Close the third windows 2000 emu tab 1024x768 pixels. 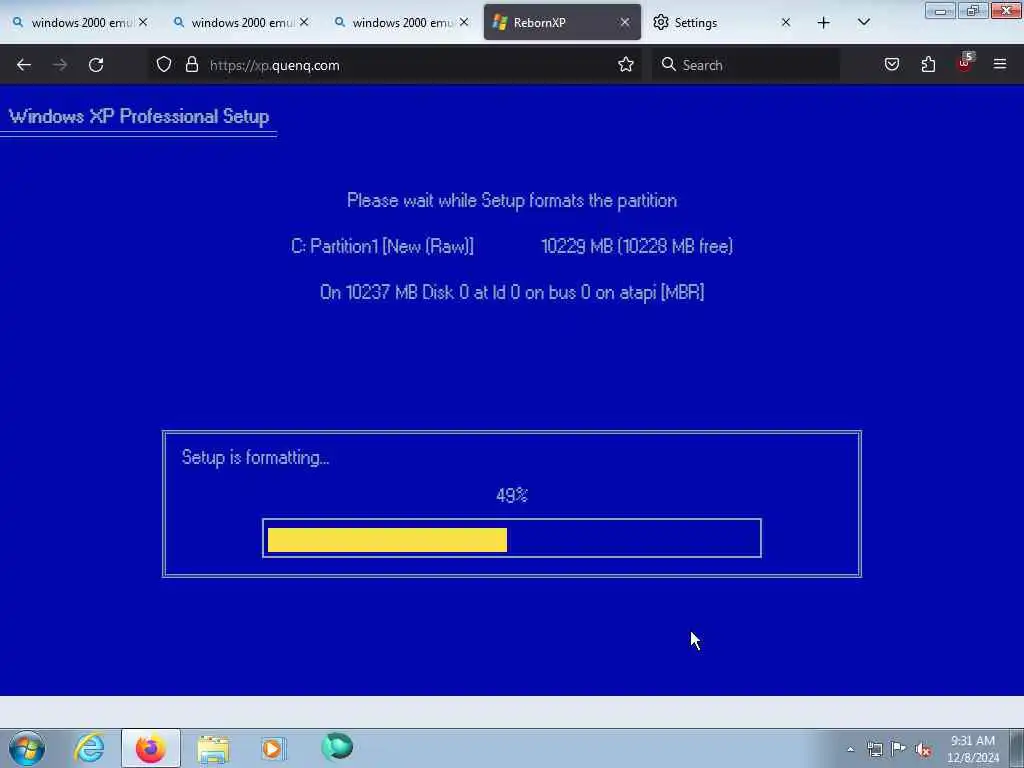pos(464,22)
